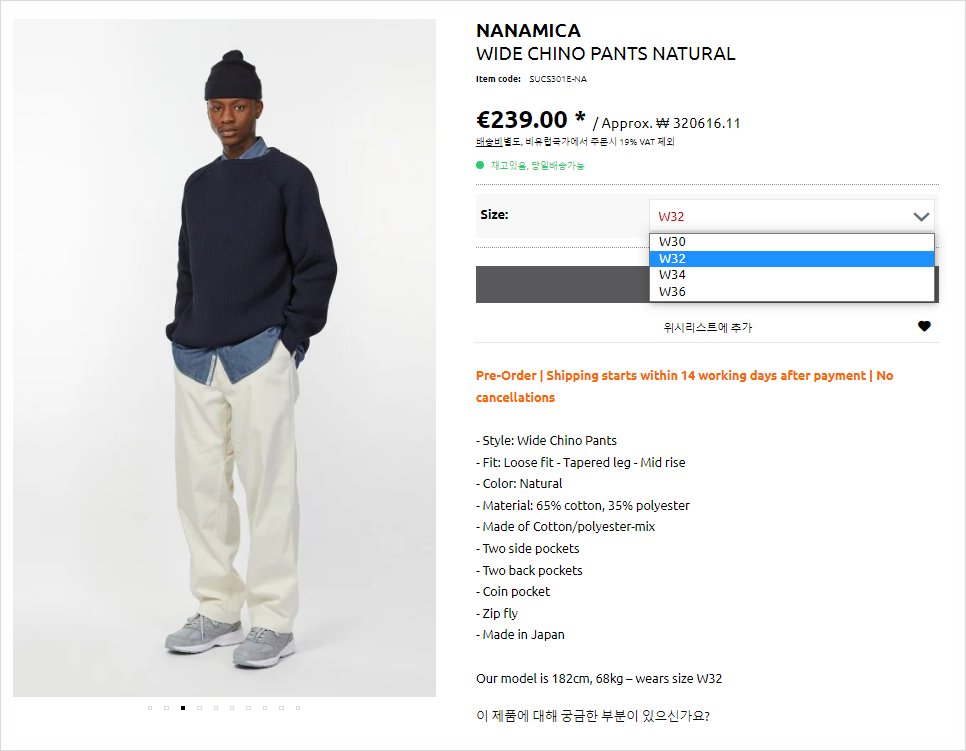Open the underlined 배송비 shipping cost link
This screenshot has width=966, height=751.
(x=489, y=142)
